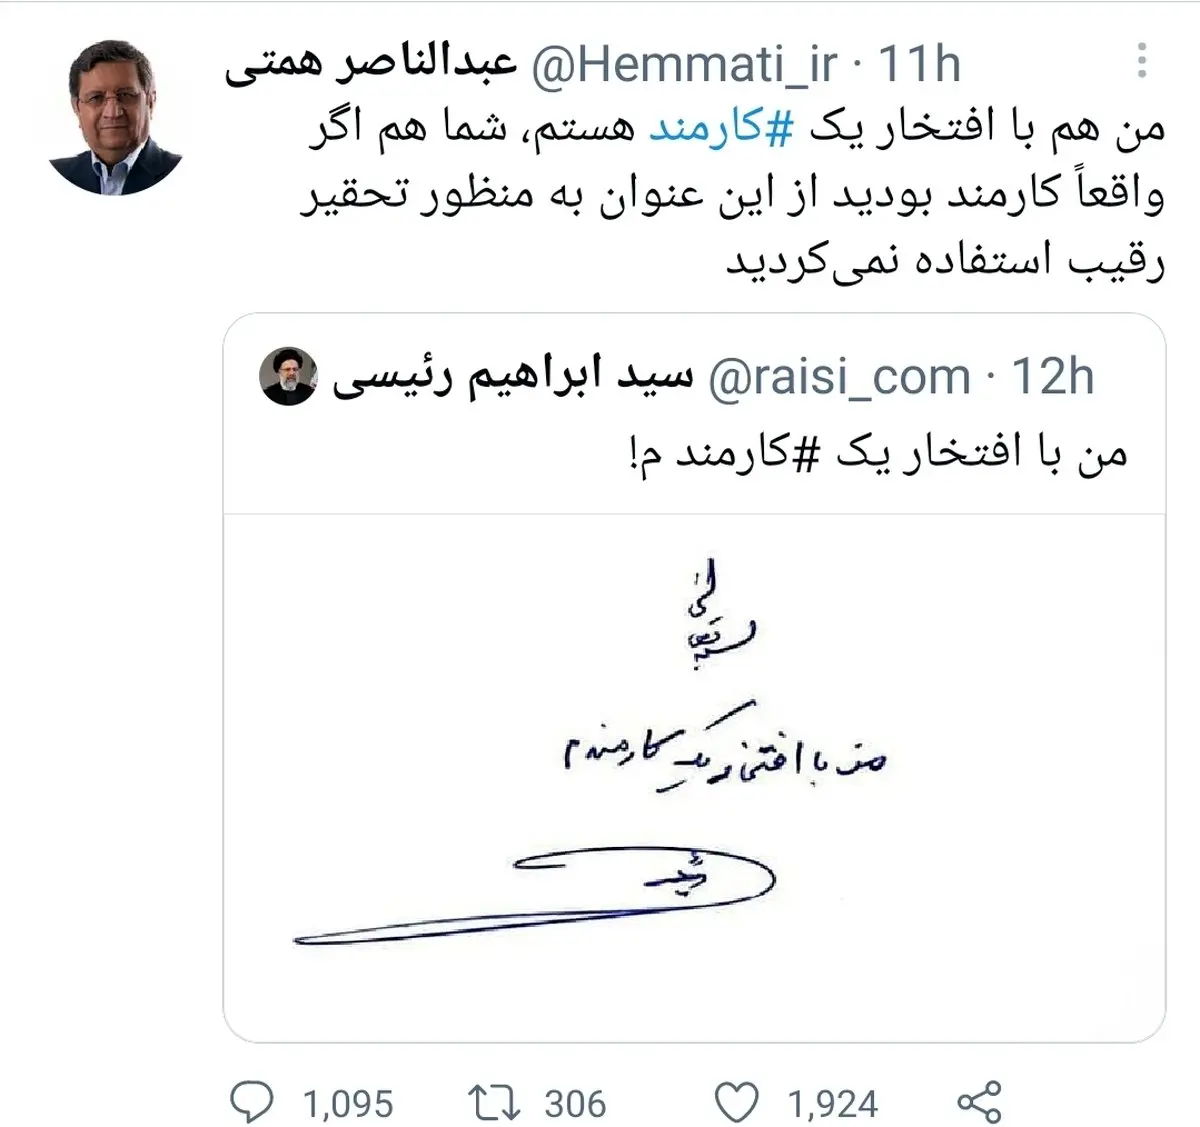Share the tweet via the share icon
This screenshot has height=1127, width=1200.
coord(979,1101)
